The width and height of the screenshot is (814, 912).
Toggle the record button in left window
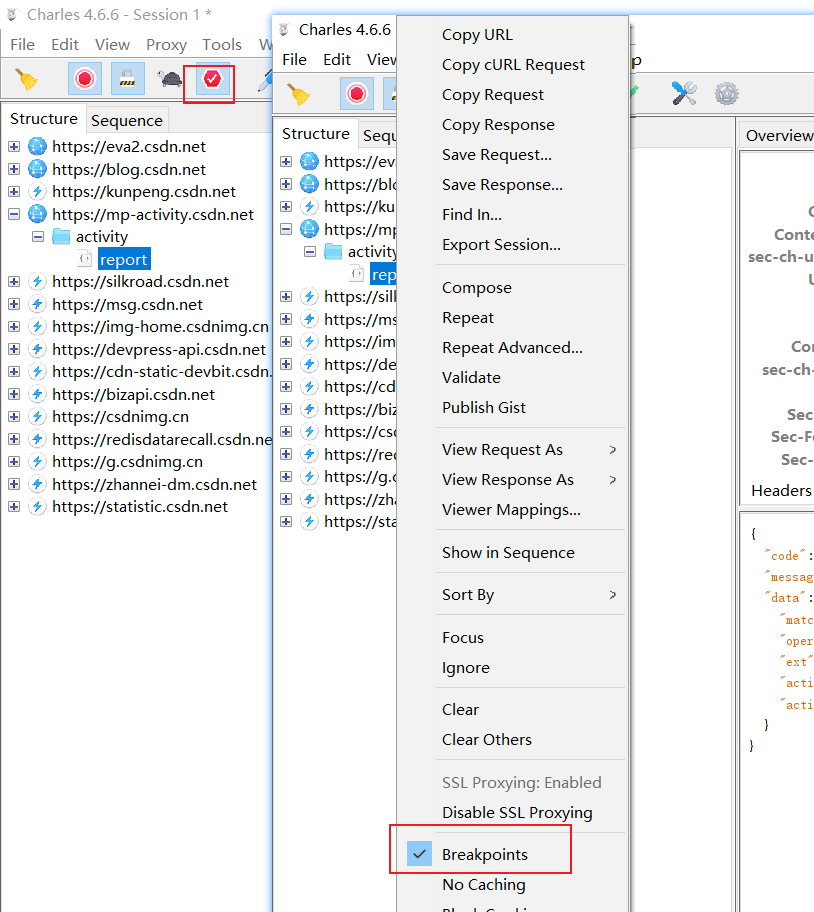(x=84, y=79)
